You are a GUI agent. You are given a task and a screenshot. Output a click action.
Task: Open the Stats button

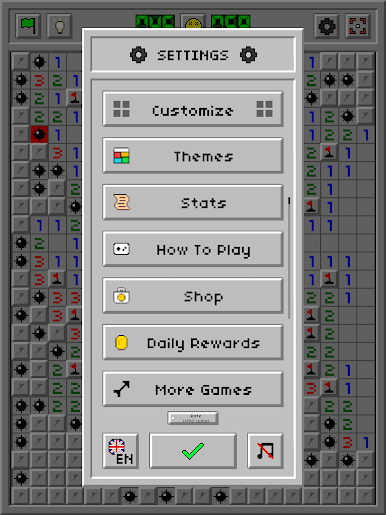coord(193,203)
